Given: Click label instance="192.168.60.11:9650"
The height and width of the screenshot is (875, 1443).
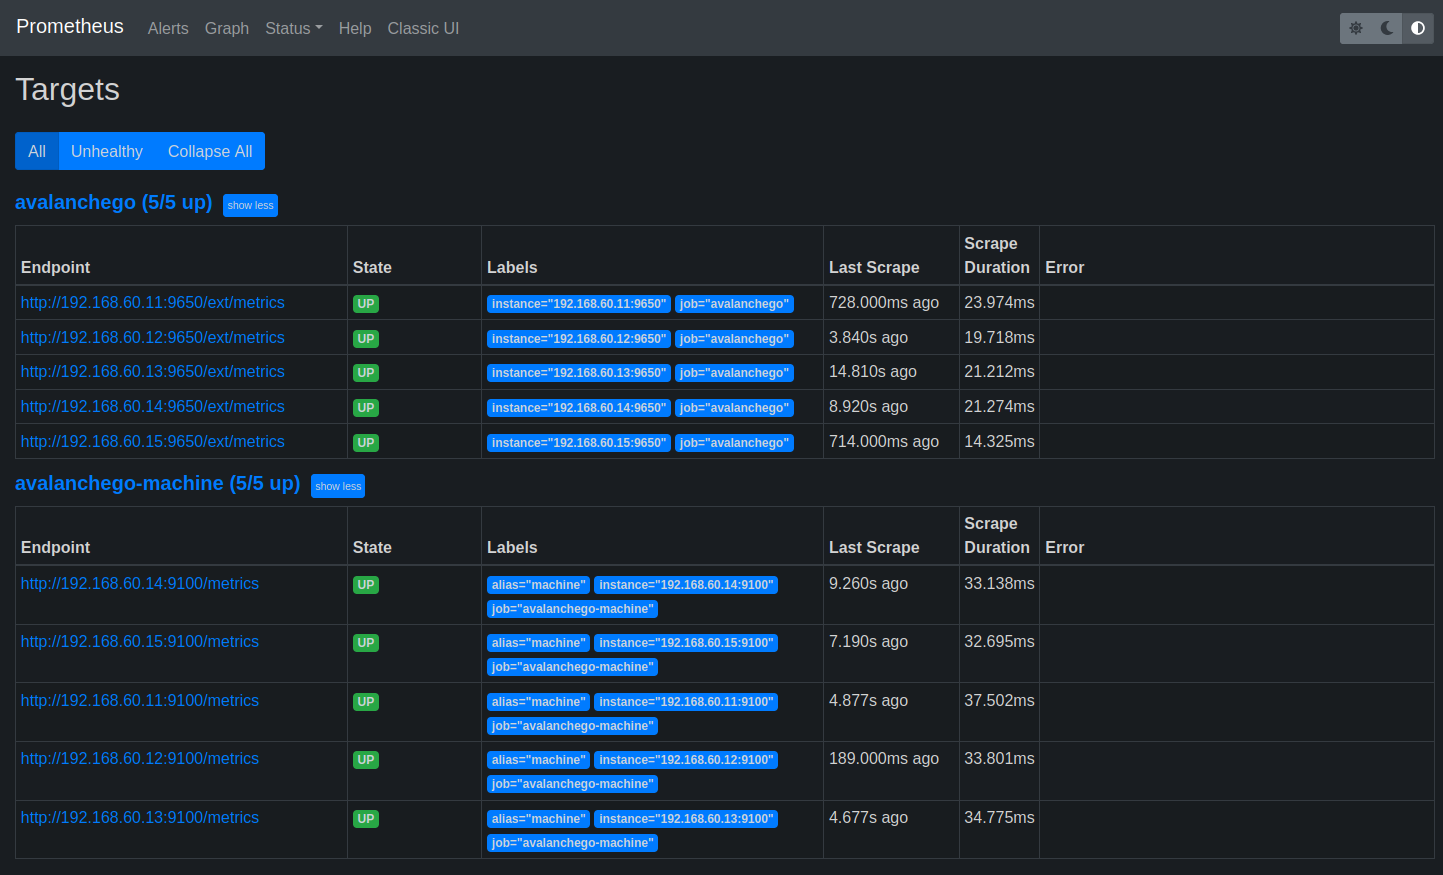Looking at the screenshot, I should (x=579, y=304).
